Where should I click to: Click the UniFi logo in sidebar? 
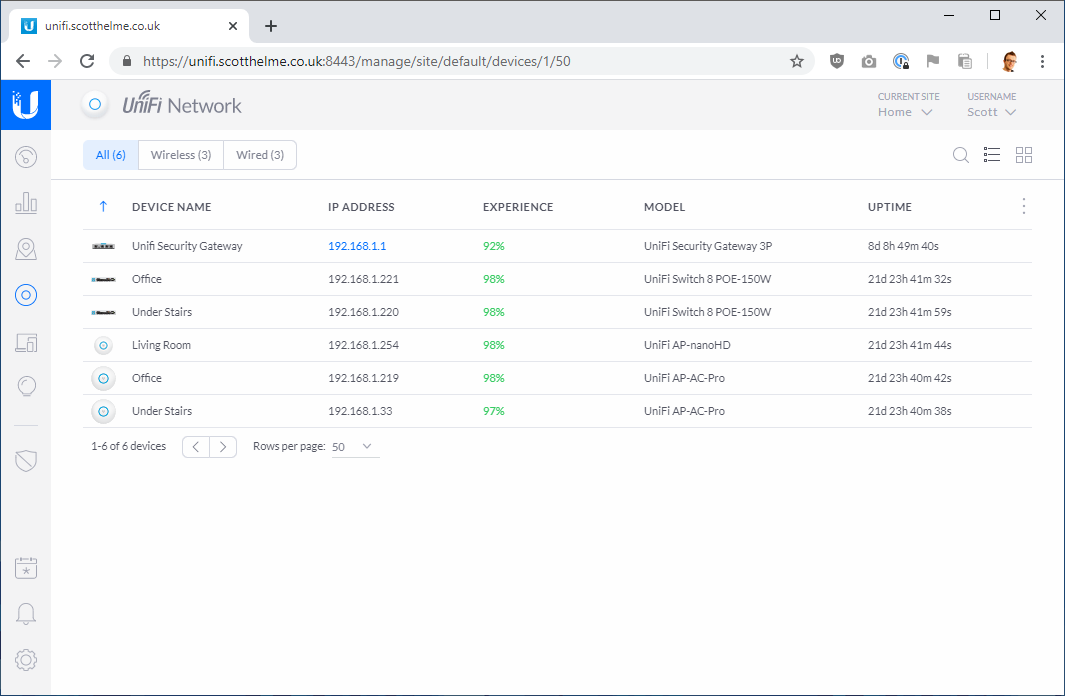(x=26, y=105)
